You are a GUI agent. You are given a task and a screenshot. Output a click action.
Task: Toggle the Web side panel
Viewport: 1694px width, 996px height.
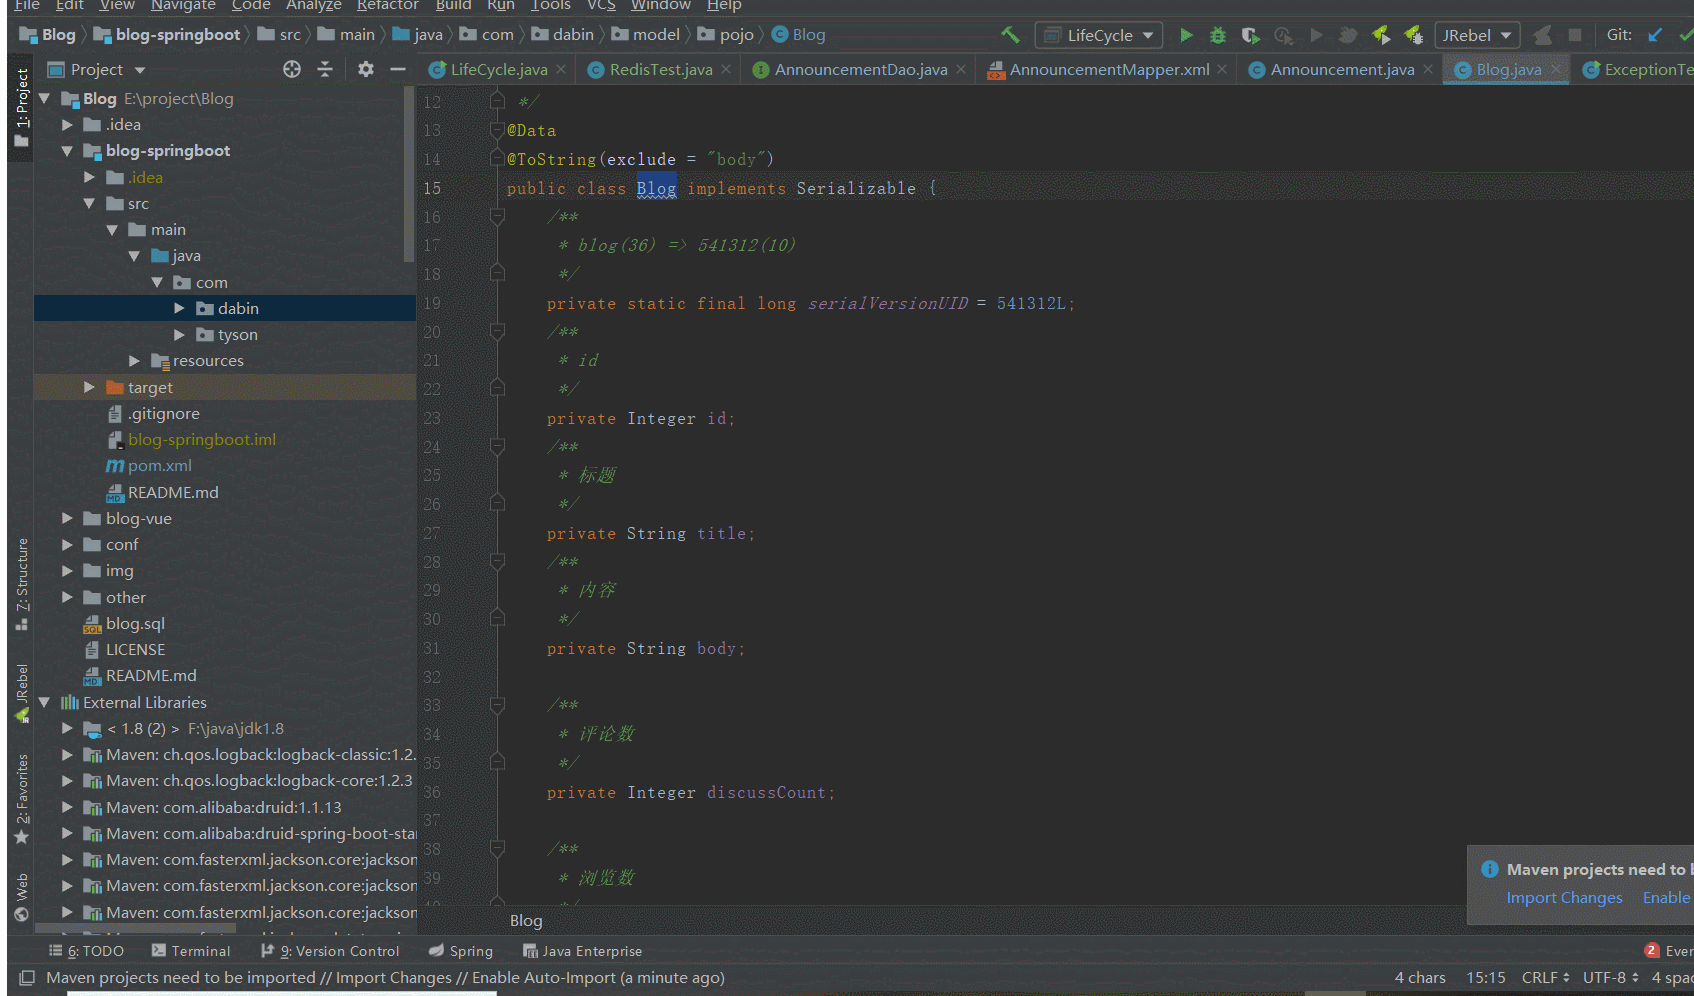[21, 898]
